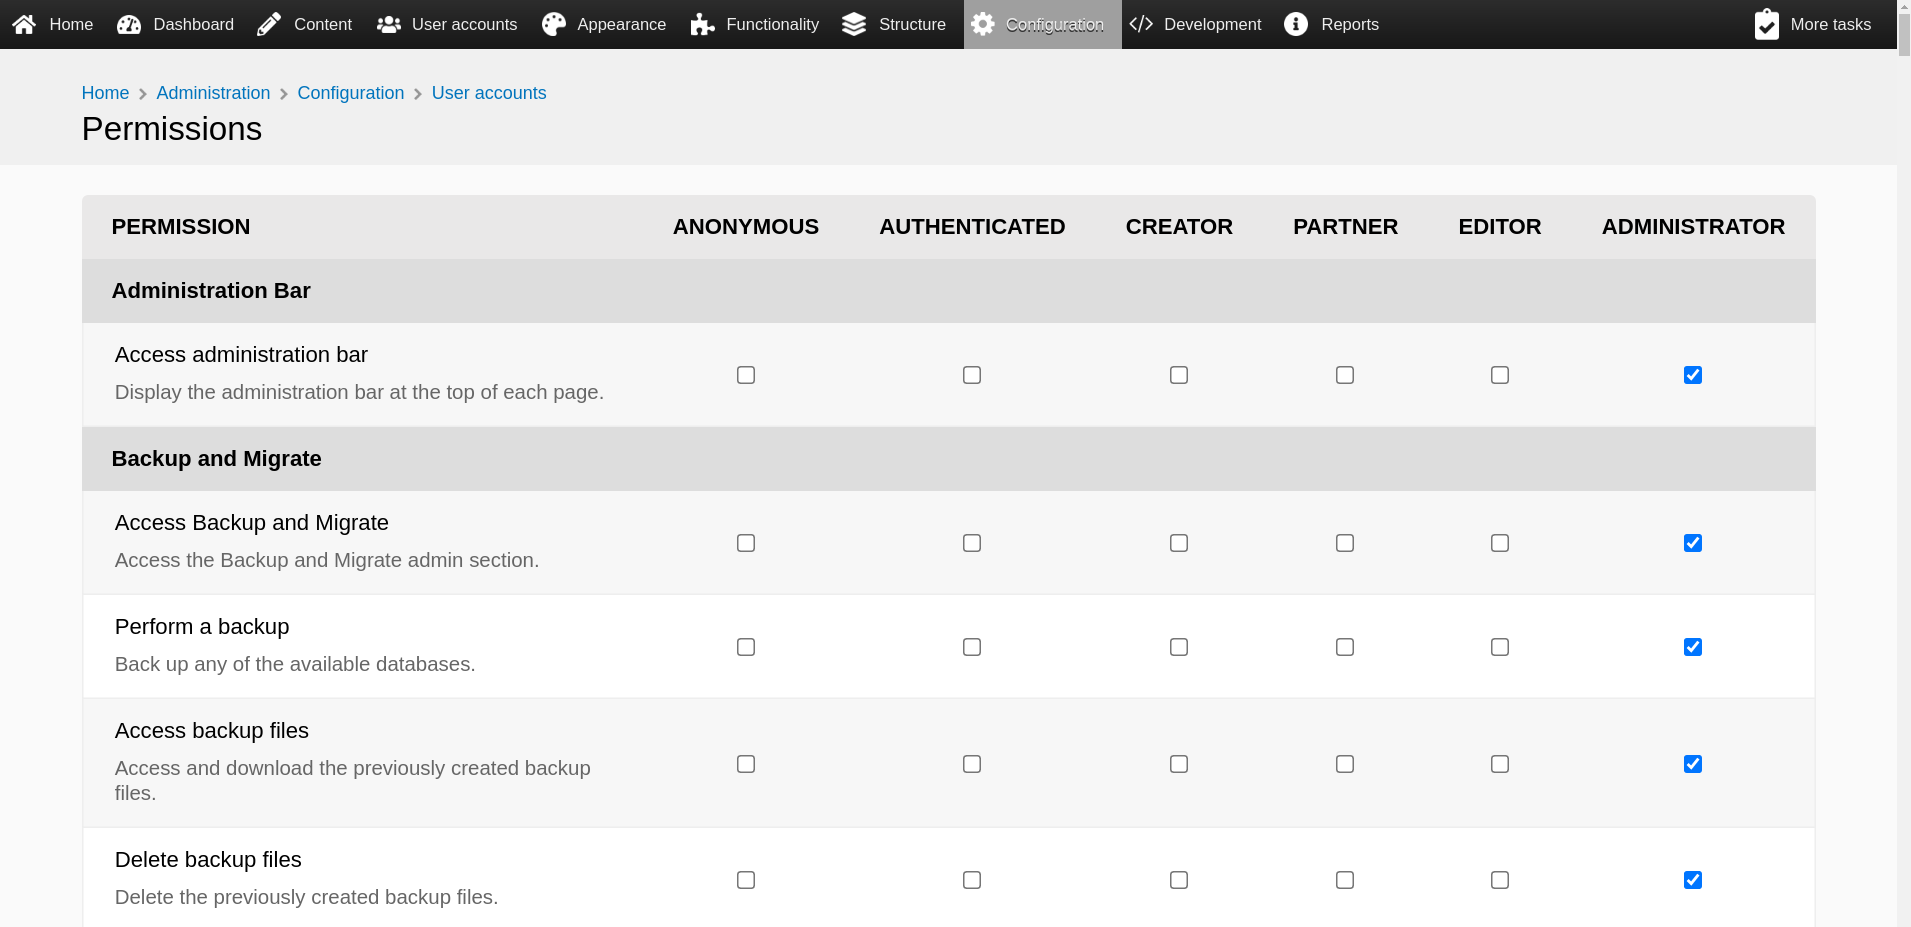Viewport: 1911px width, 927px height.
Task: Click the 'Access backup files' permission label
Action: [212, 731]
